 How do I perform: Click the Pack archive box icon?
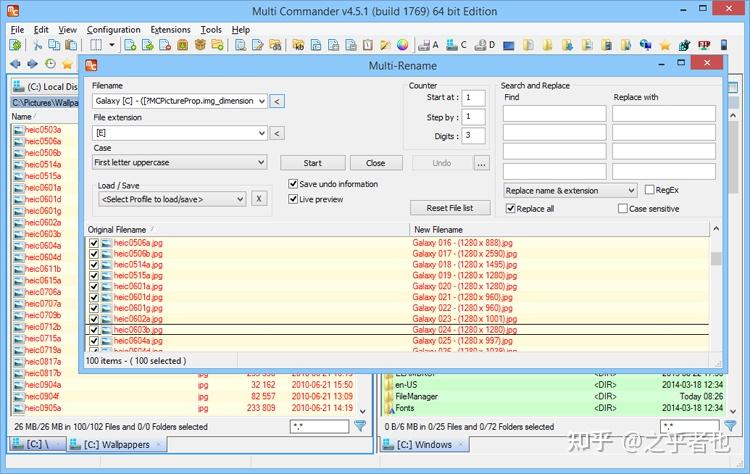183,45
